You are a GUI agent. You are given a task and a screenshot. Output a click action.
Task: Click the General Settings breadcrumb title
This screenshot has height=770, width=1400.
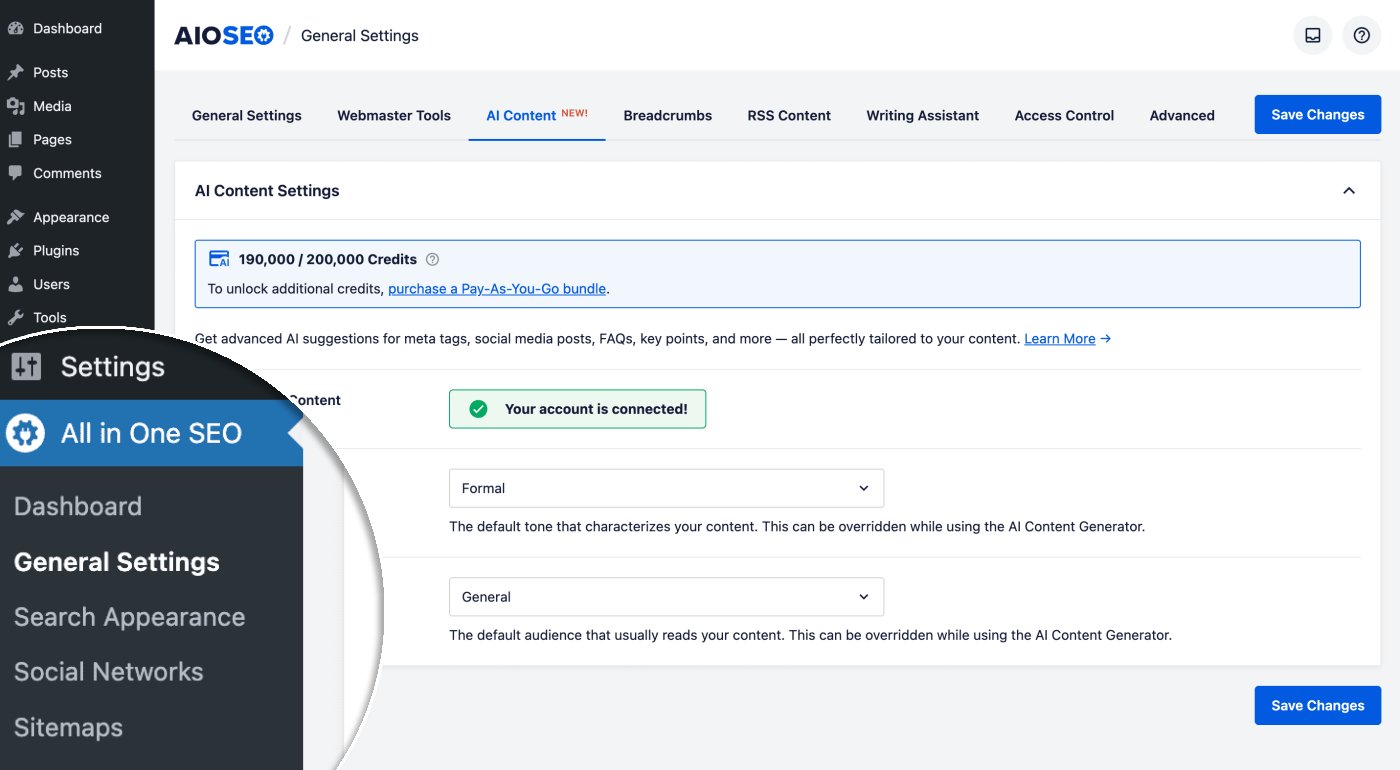(x=360, y=36)
